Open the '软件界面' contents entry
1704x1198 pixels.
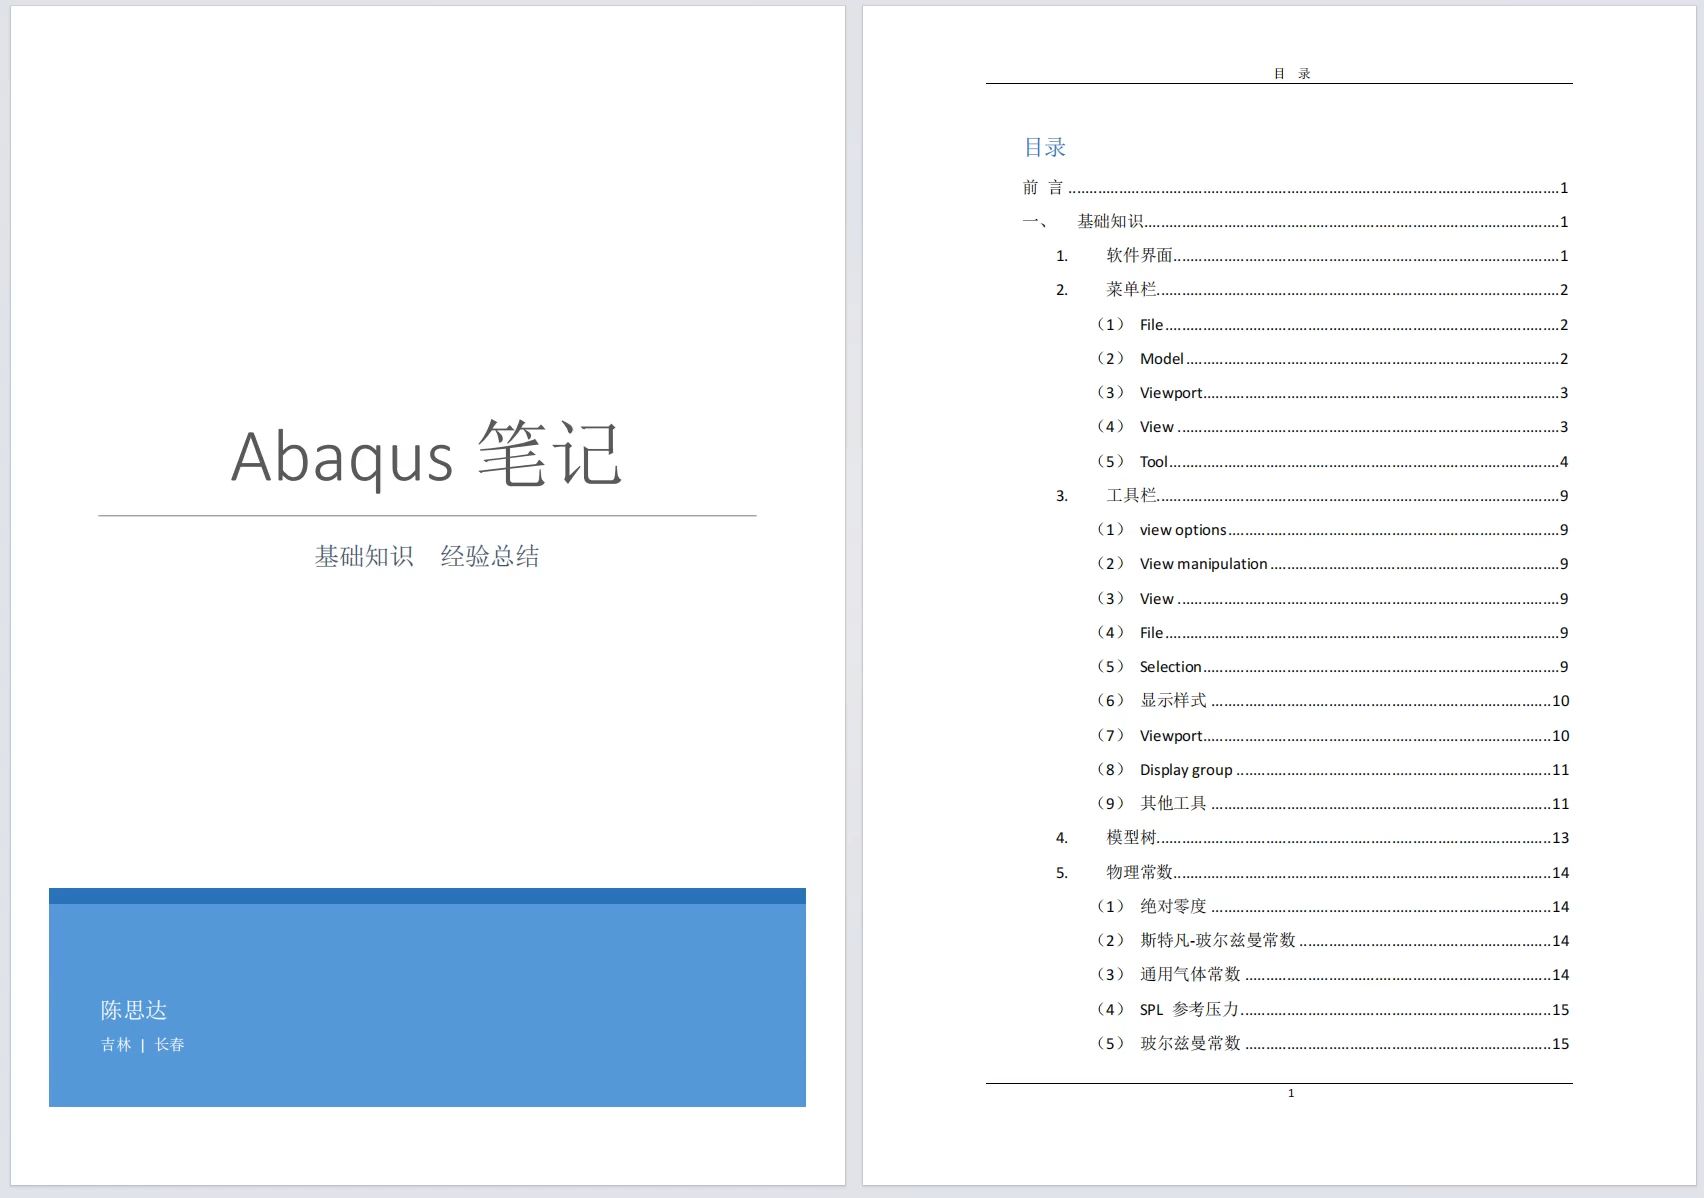click(1312, 256)
